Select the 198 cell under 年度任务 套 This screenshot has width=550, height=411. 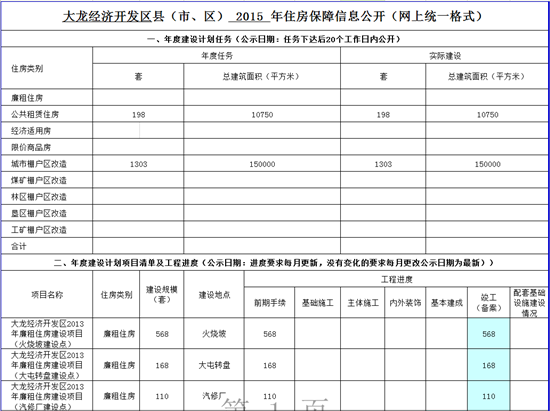[x=138, y=114]
